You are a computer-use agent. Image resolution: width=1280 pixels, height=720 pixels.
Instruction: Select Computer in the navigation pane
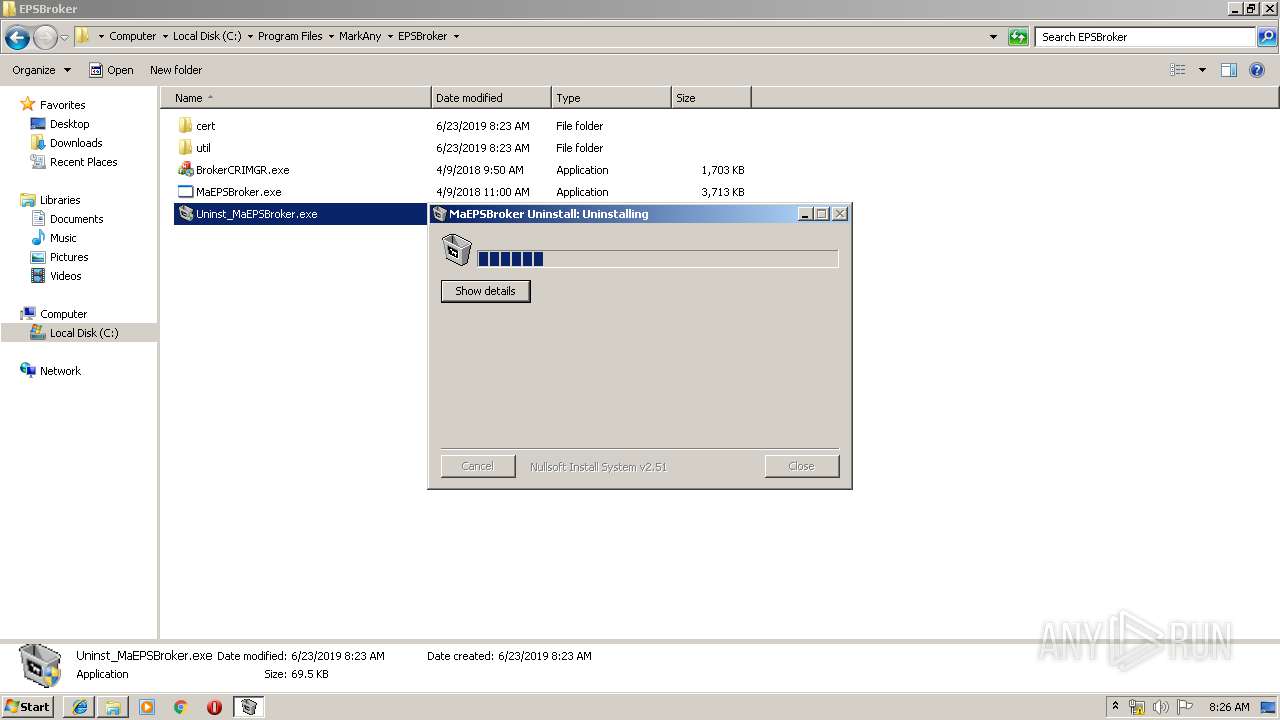tap(63, 314)
